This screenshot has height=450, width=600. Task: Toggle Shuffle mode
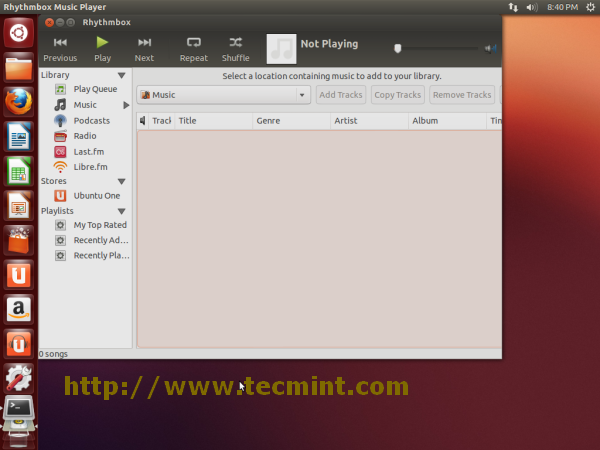pyautogui.click(x=236, y=50)
